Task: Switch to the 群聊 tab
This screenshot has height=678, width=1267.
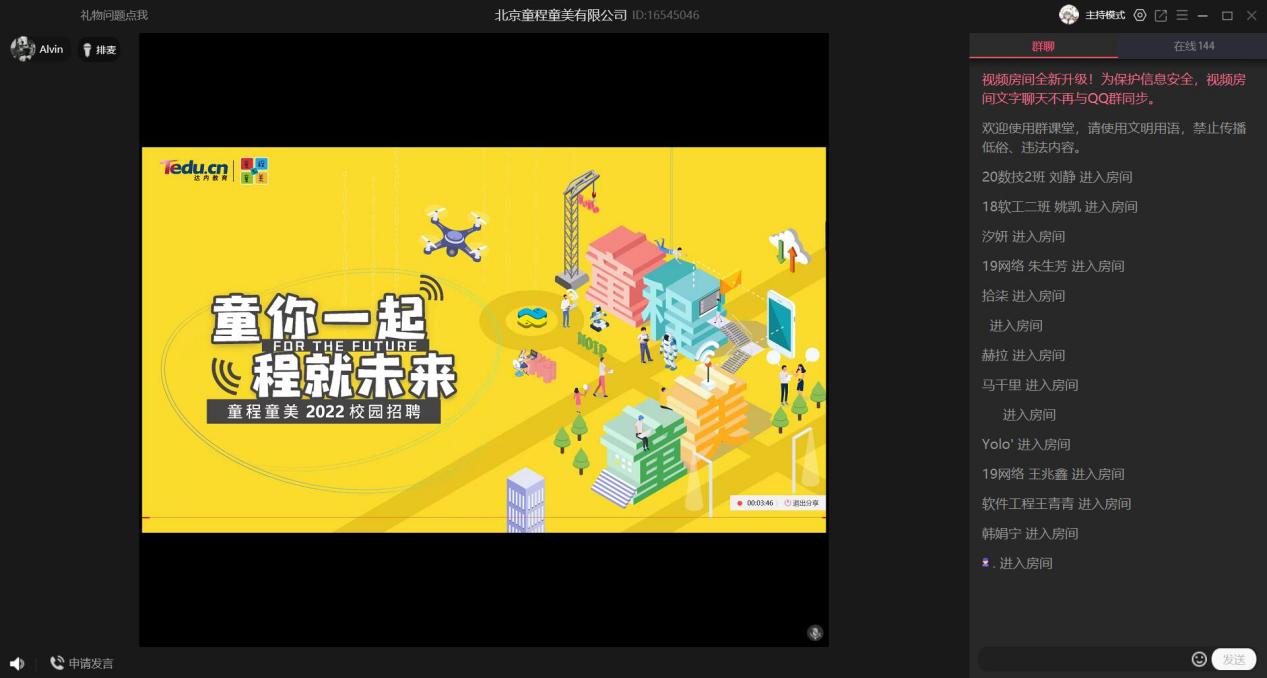Action: [x=1043, y=46]
